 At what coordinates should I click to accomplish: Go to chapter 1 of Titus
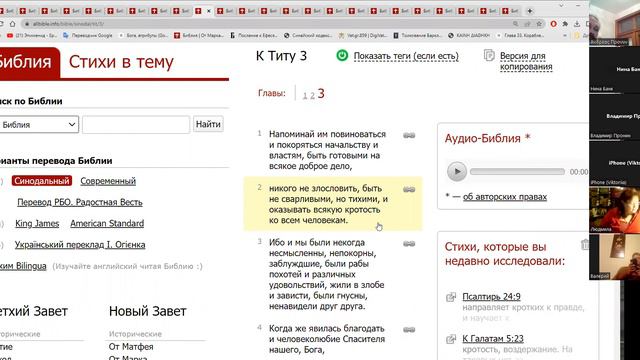tap(304, 96)
